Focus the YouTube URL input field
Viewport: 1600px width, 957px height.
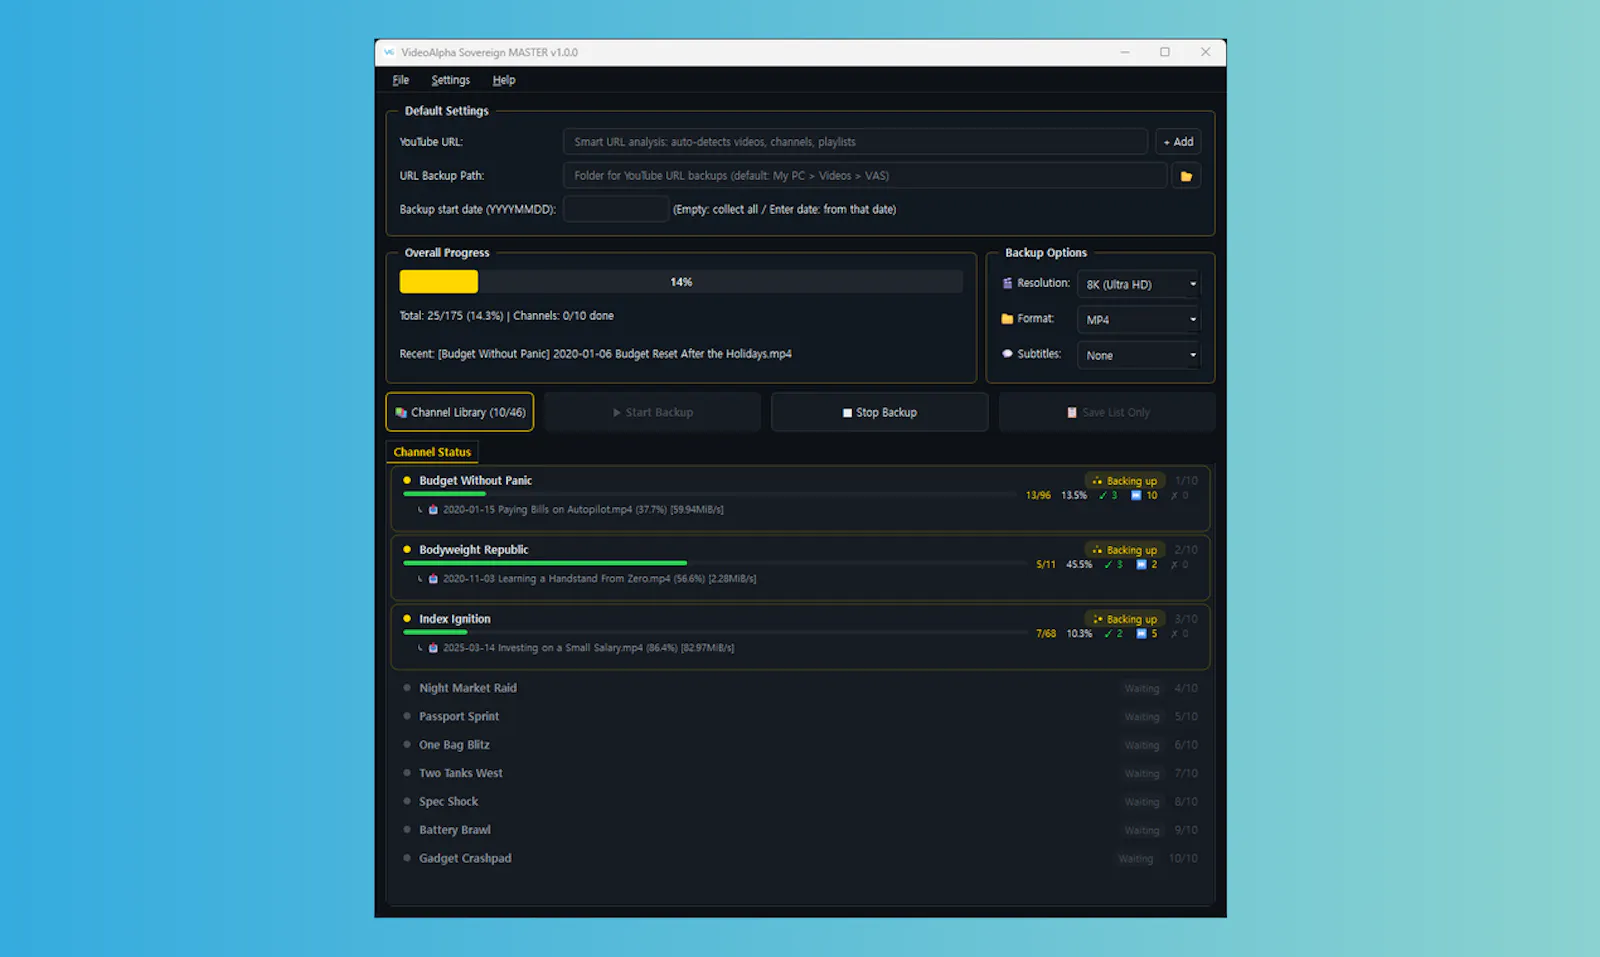[855, 142]
